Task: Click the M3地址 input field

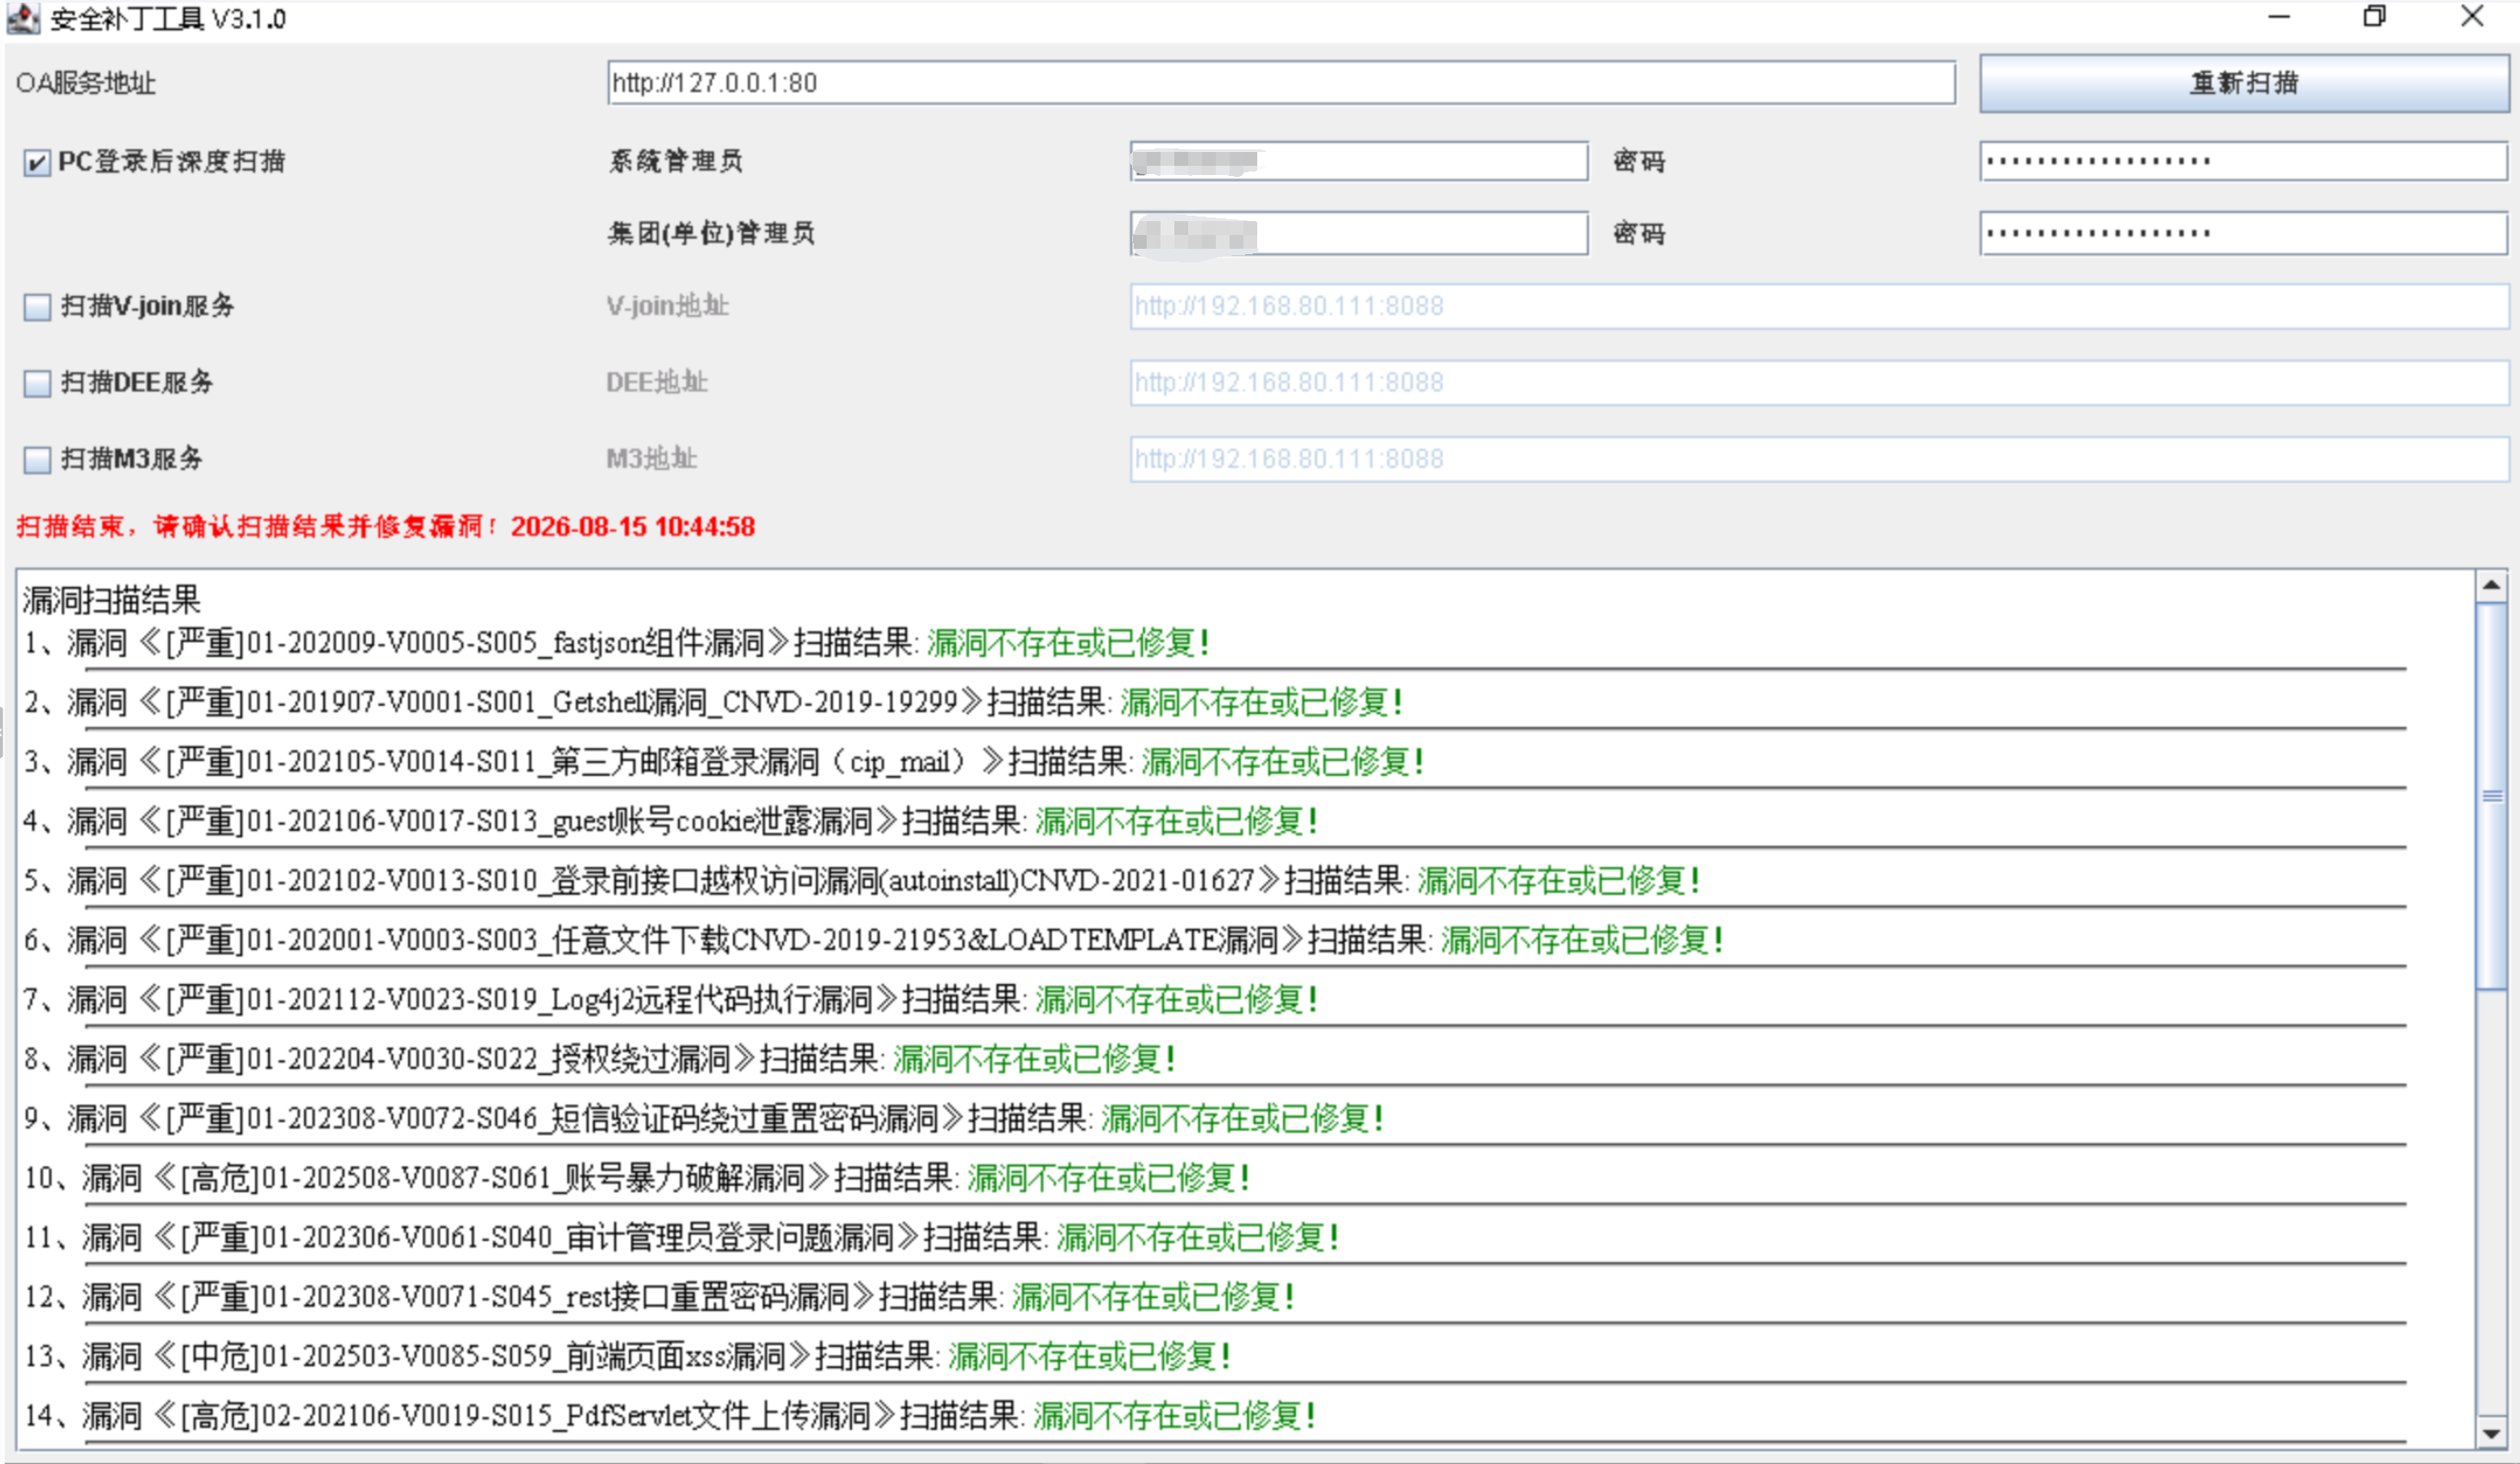Action: click(x=1819, y=459)
